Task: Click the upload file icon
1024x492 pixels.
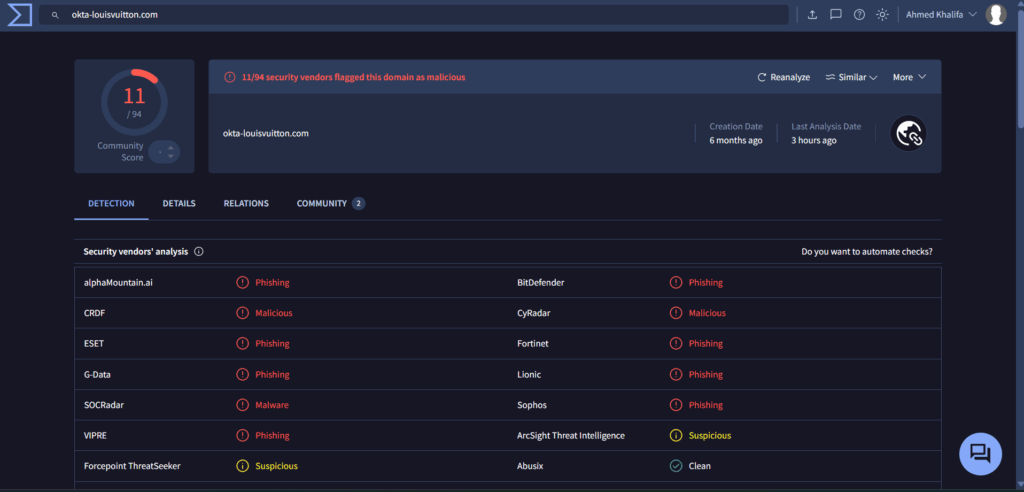Action: [812, 14]
